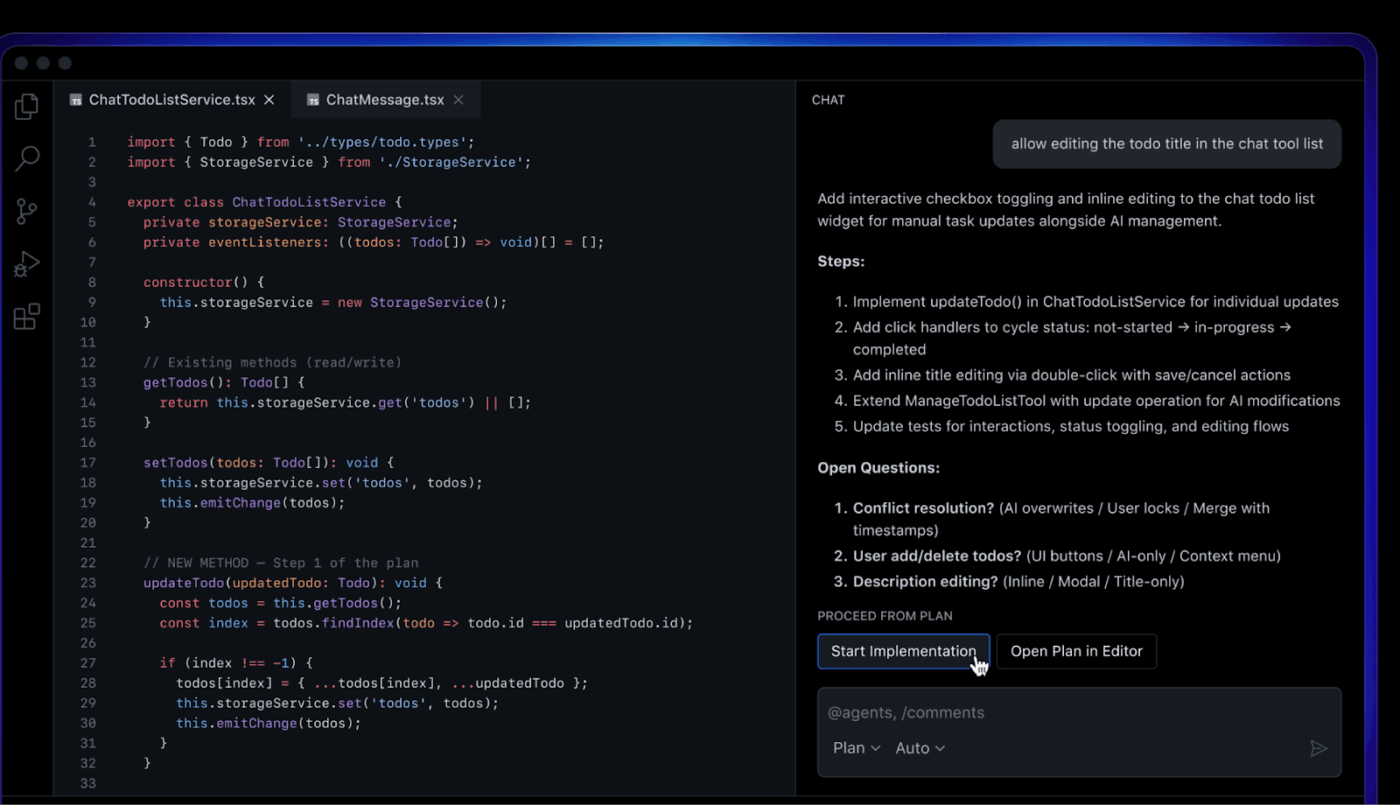Open the Search panel

pyautogui.click(x=26, y=158)
